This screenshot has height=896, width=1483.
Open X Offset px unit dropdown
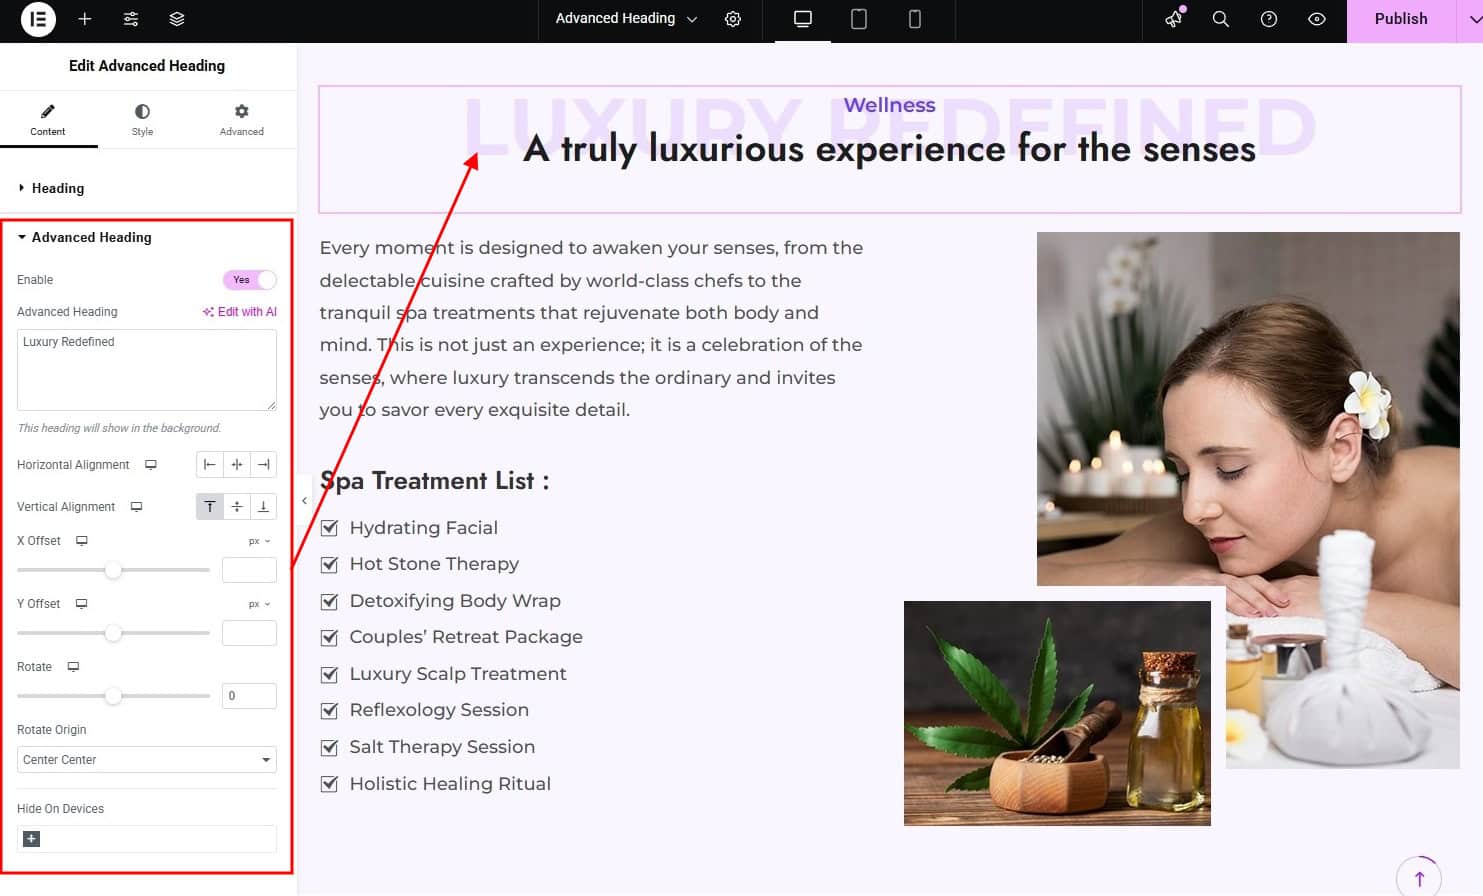259,541
